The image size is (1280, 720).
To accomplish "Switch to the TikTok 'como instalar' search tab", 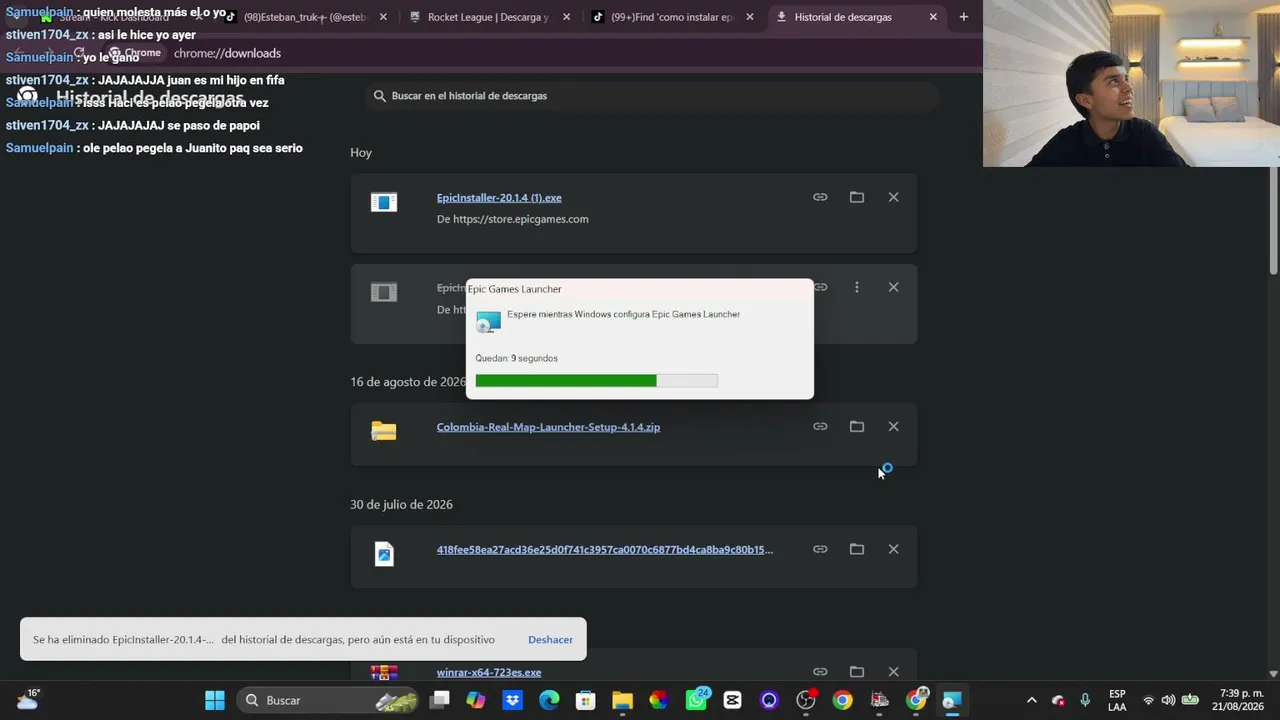I will pyautogui.click(x=672, y=17).
